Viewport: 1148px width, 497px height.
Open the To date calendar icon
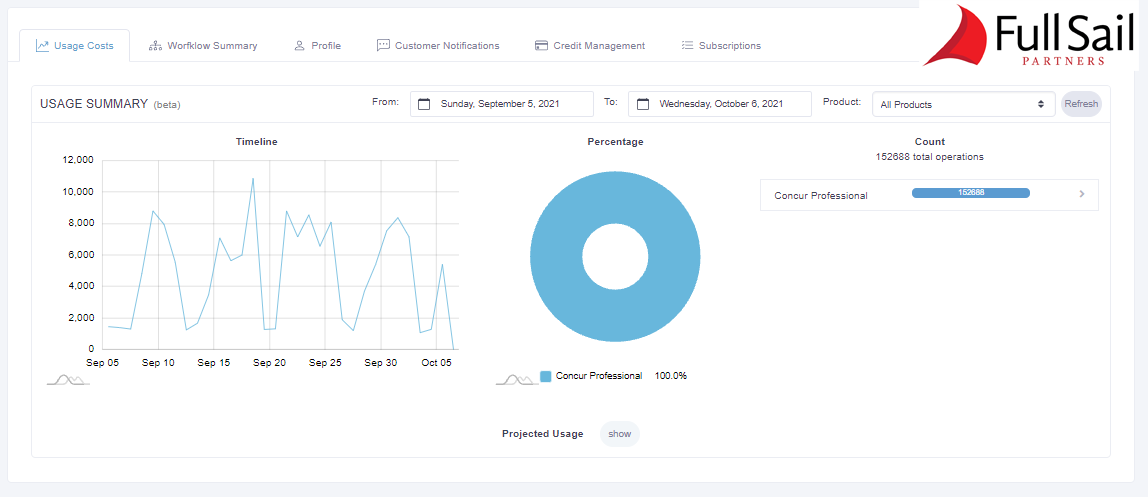[643, 104]
